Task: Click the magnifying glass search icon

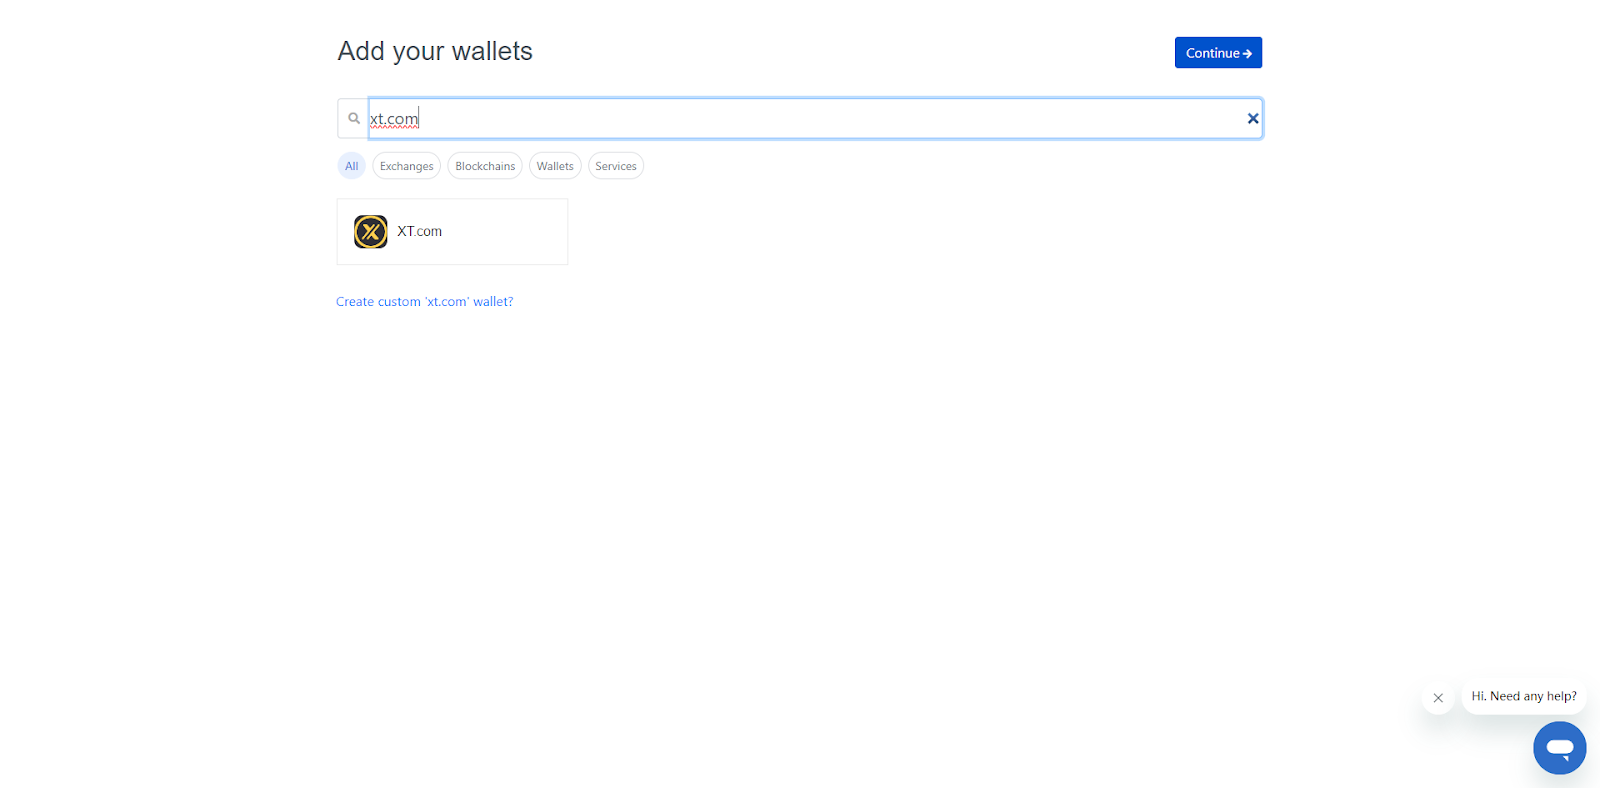Action: tap(354, 118)
